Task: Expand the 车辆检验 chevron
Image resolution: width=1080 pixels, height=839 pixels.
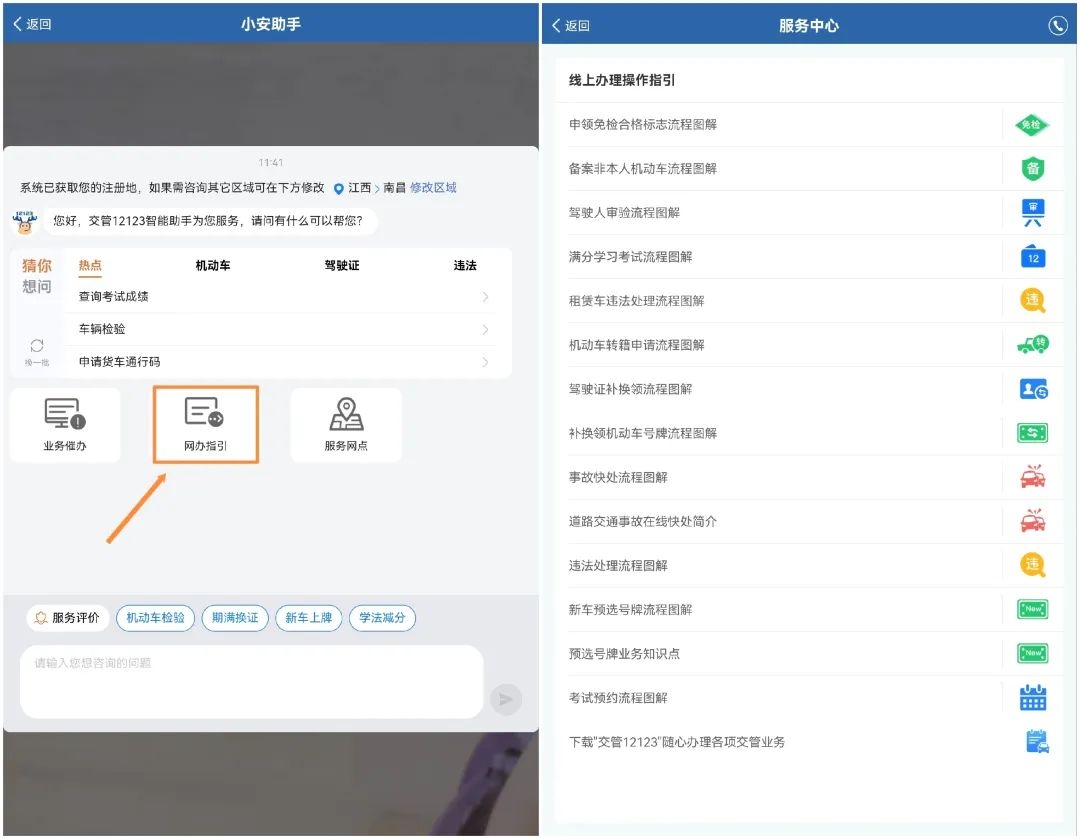Action: click(x=485, y=329)
